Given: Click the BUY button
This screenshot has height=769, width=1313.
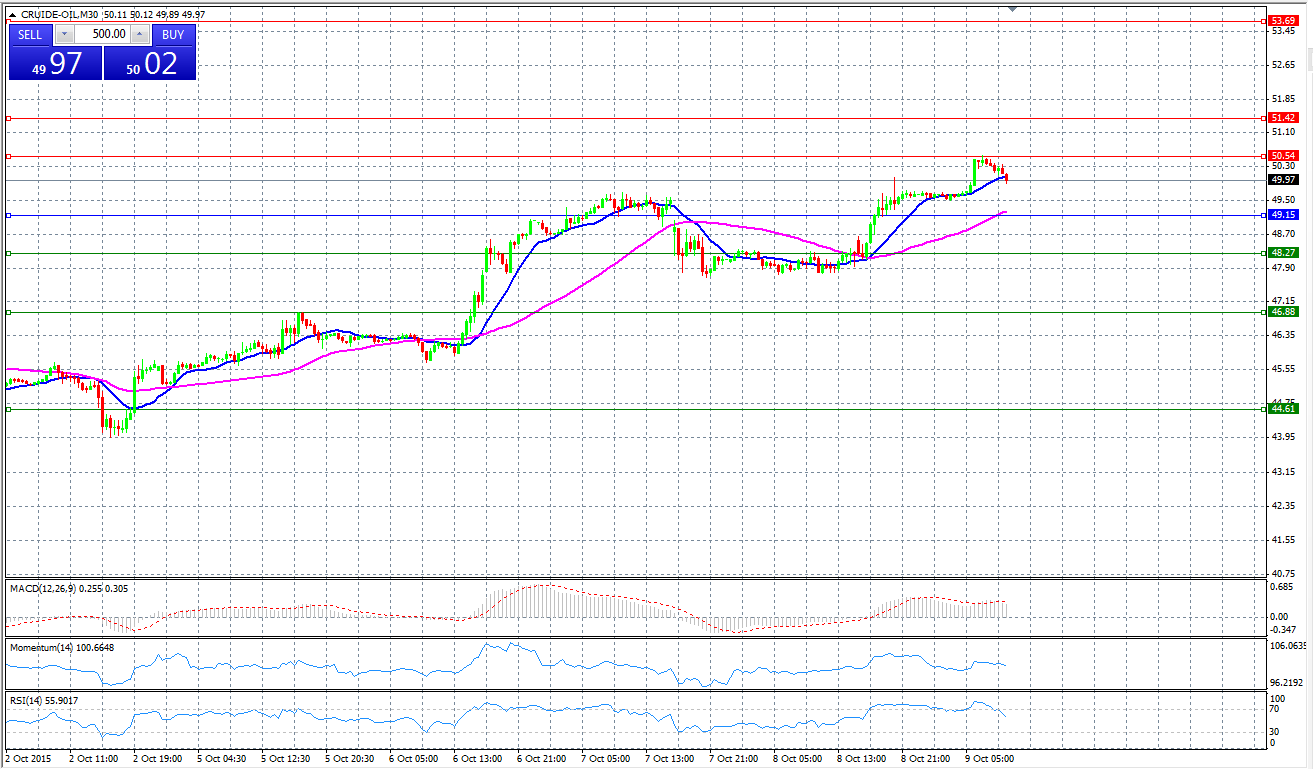Looking at the screenshot, I should click(x=173, y=34).
